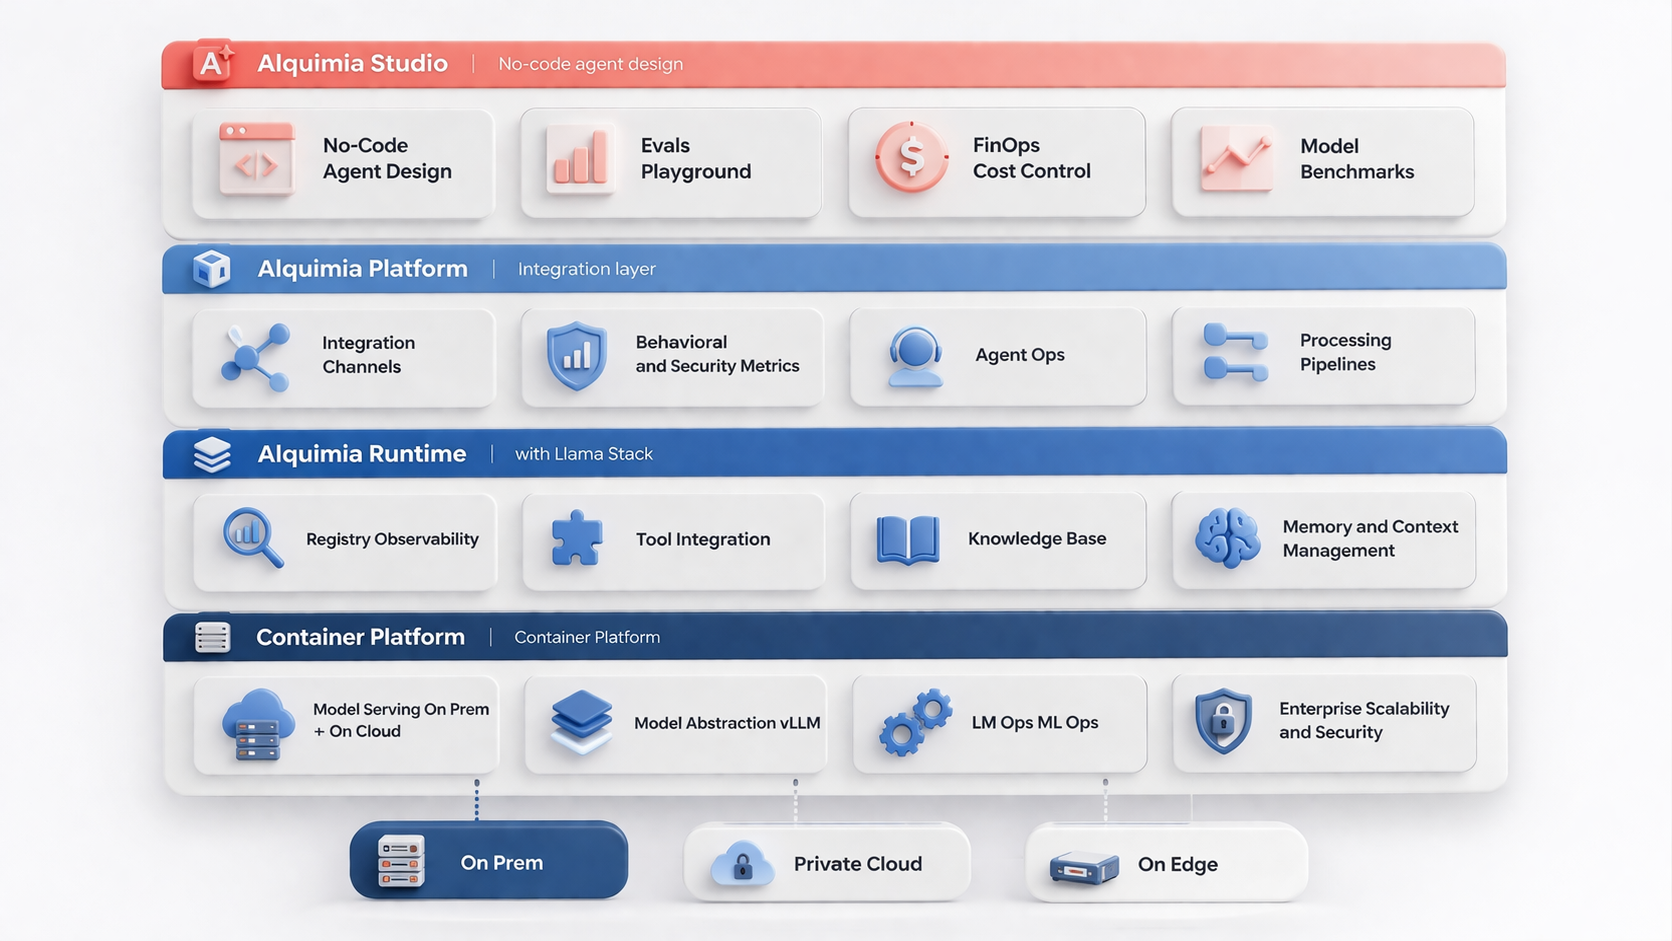Click the Processing Pipelines icon
The width and height of the screenshot is (1672, 941).
tap(1236, 352)
